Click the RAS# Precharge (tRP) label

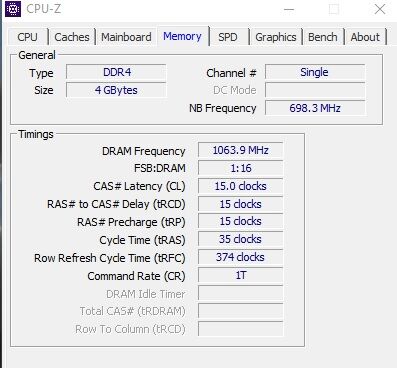tap(131, 222)
